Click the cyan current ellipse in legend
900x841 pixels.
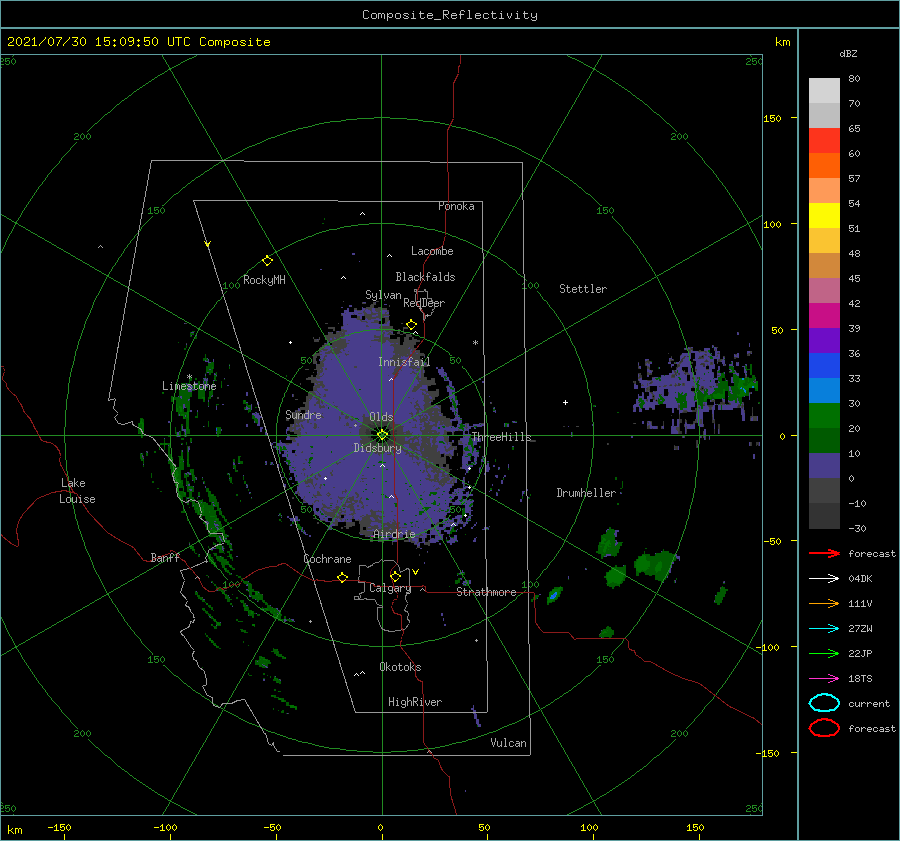tap(824, 703)
